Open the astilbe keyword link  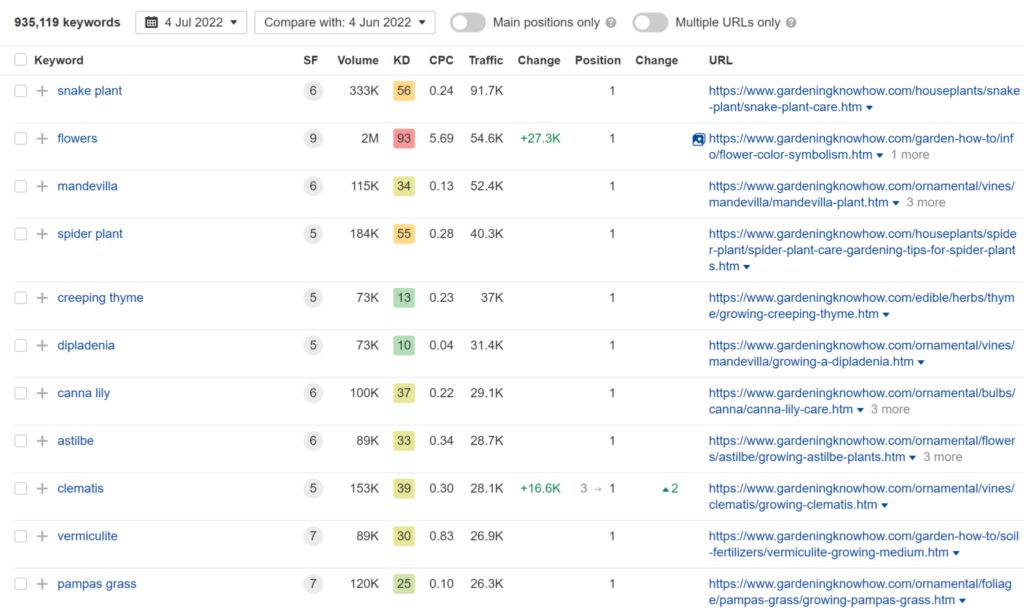[76, 441]
